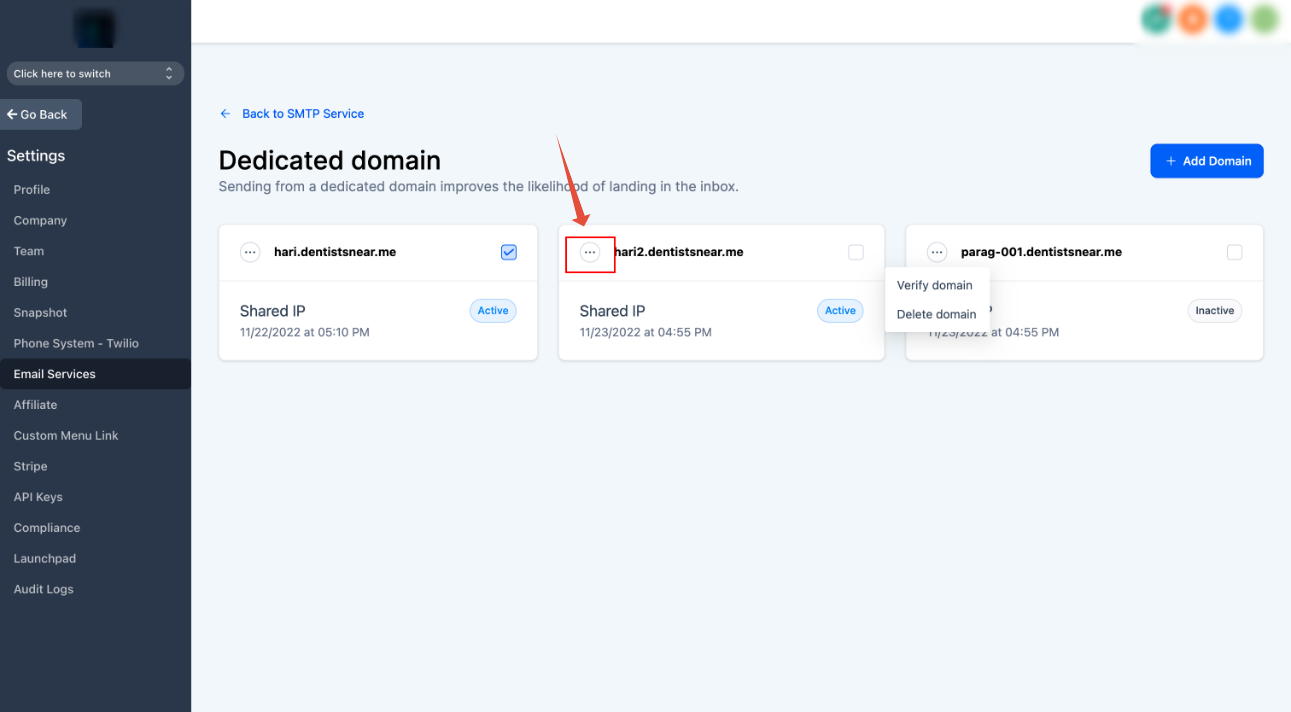Open three-dot menu for parag-001.dentistsnear.me
The width and height of the screenshot is (1291, 712).
tap(937, 253)
